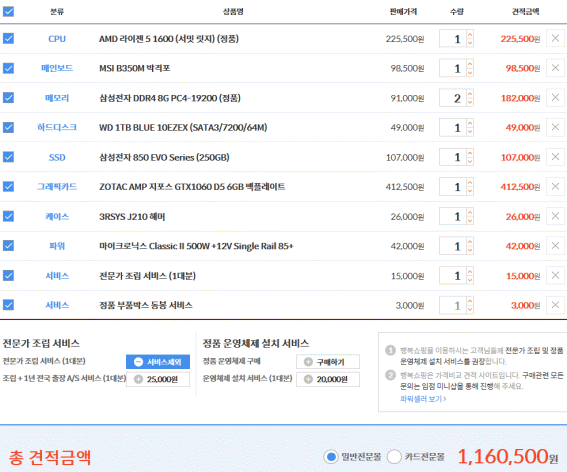Click product WD 1TB BLUE 10EZEX

pos(183,127)
